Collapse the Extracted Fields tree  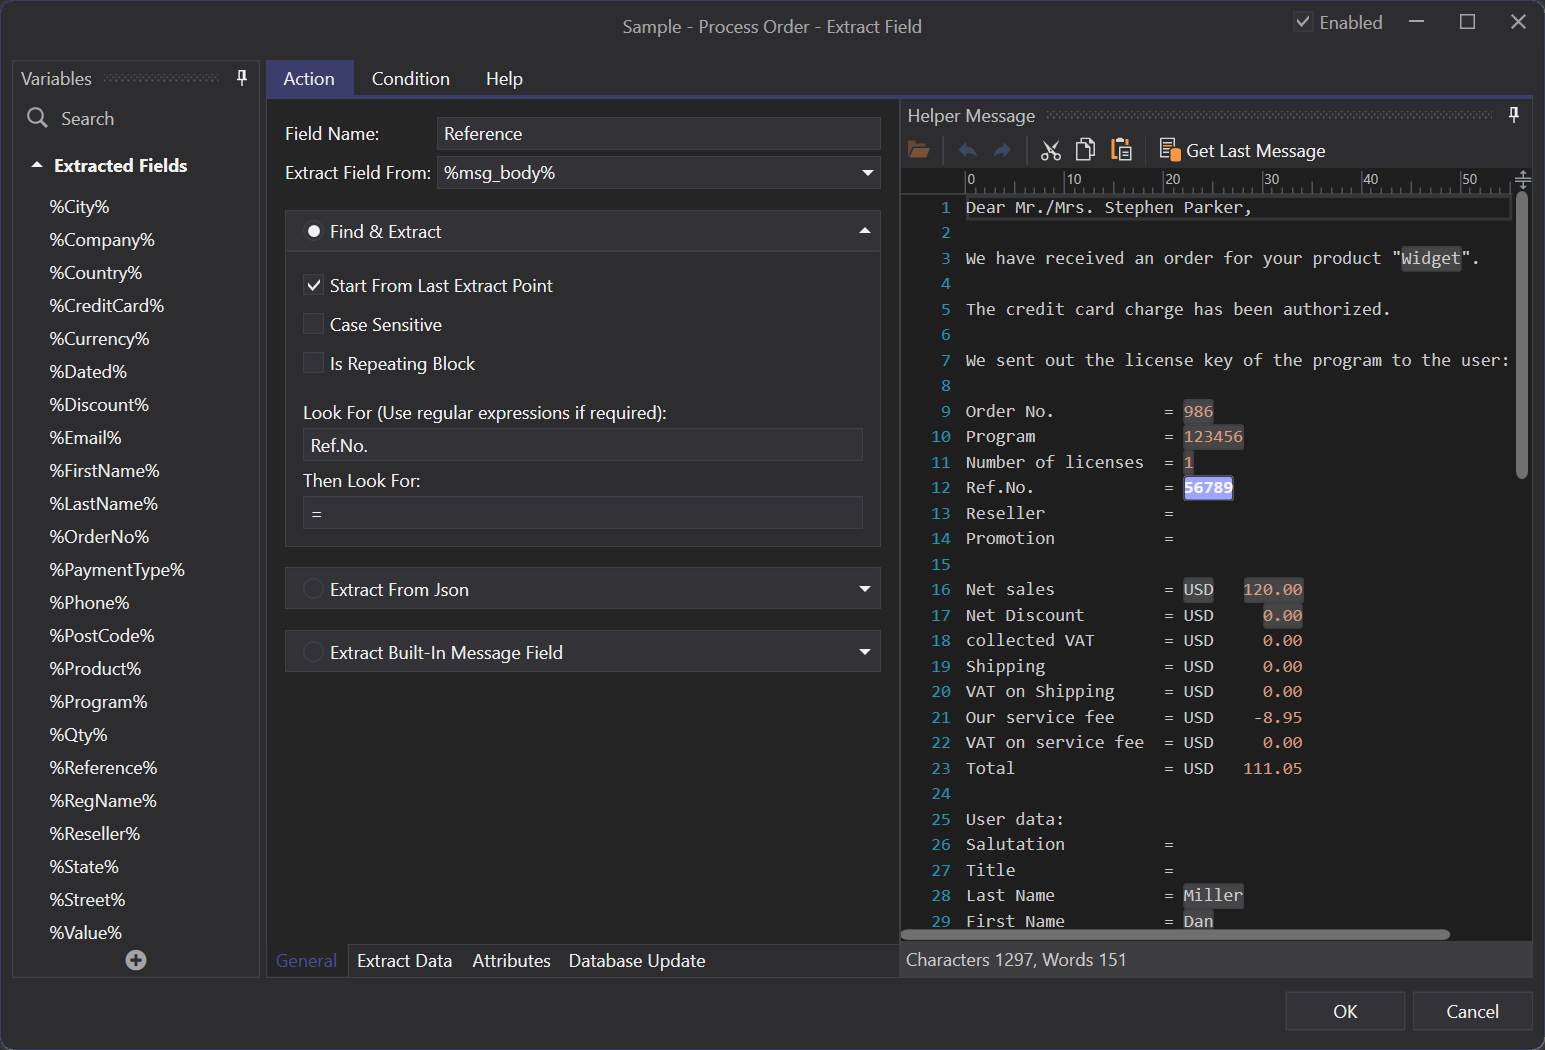[x=37, y=165]
